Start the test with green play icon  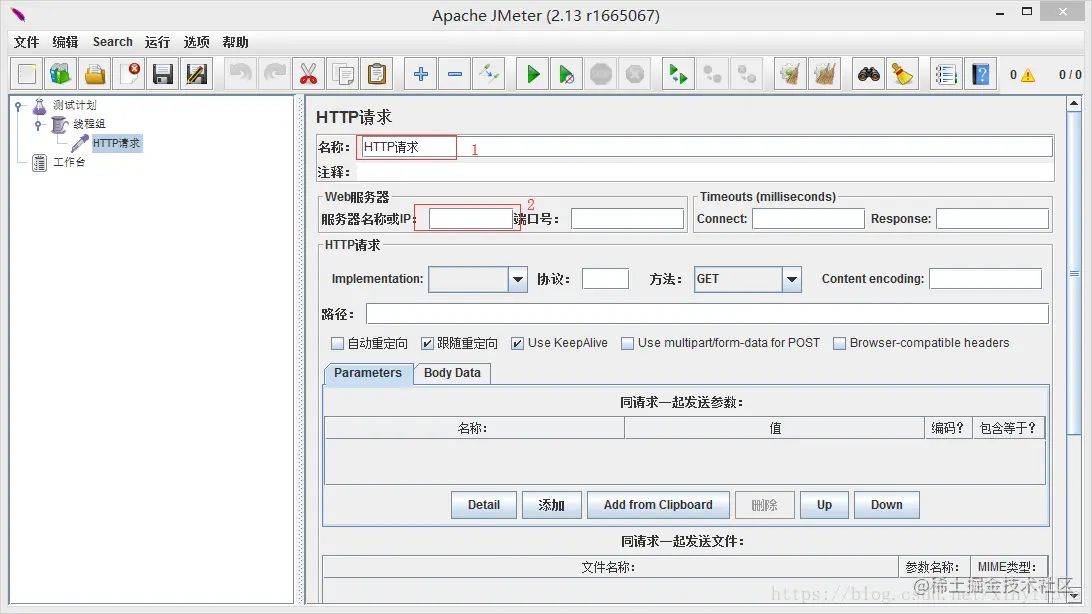(x=533, y=74)
